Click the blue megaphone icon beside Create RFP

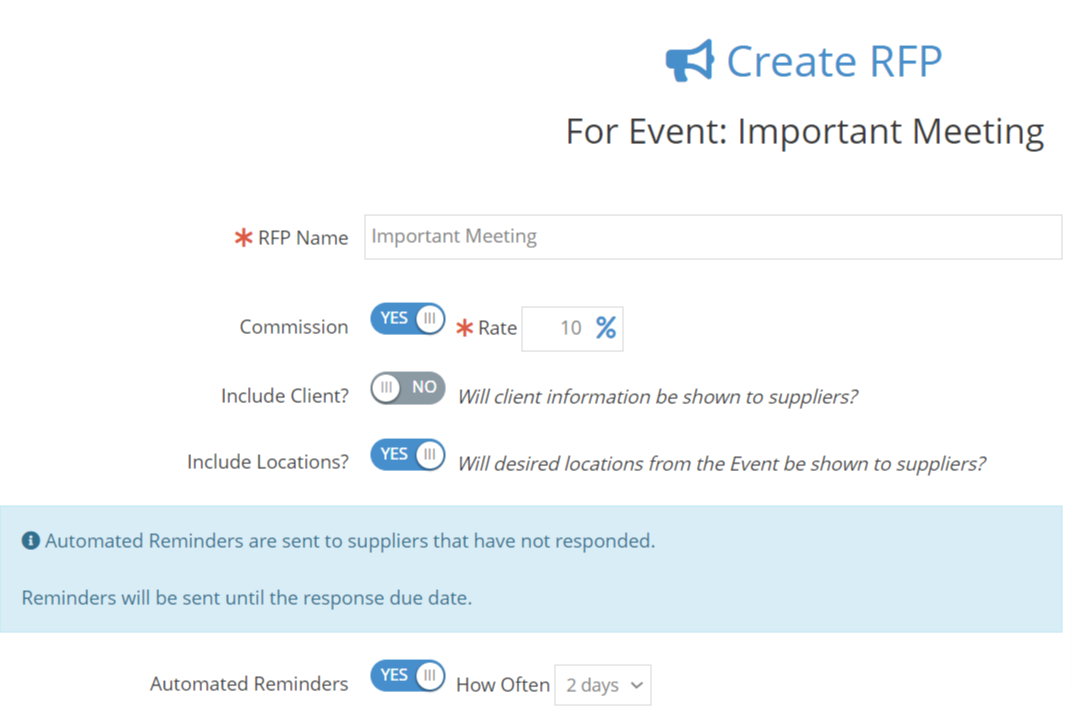point(688,60)
